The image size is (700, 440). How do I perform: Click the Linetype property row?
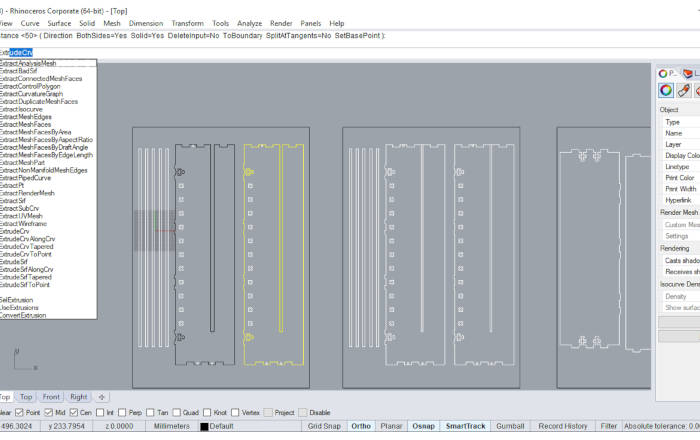pyautogui.click(x=680, y=166)
